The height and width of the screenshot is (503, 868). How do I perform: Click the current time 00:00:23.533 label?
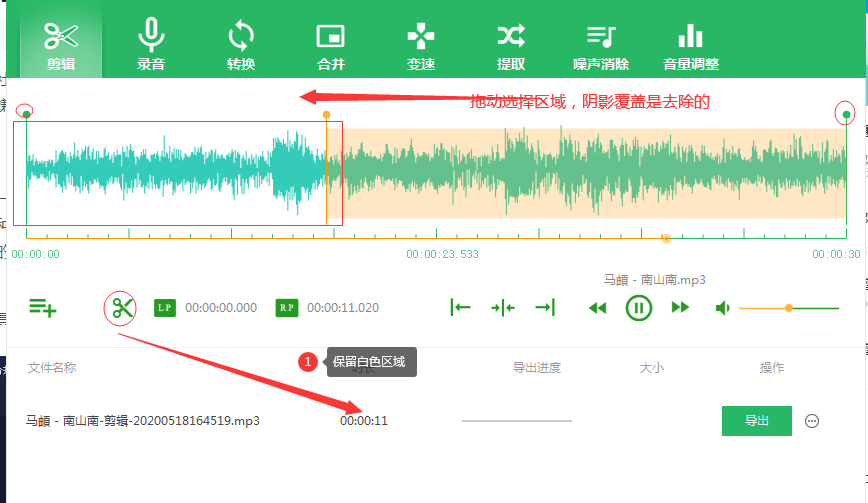(442, 254)
